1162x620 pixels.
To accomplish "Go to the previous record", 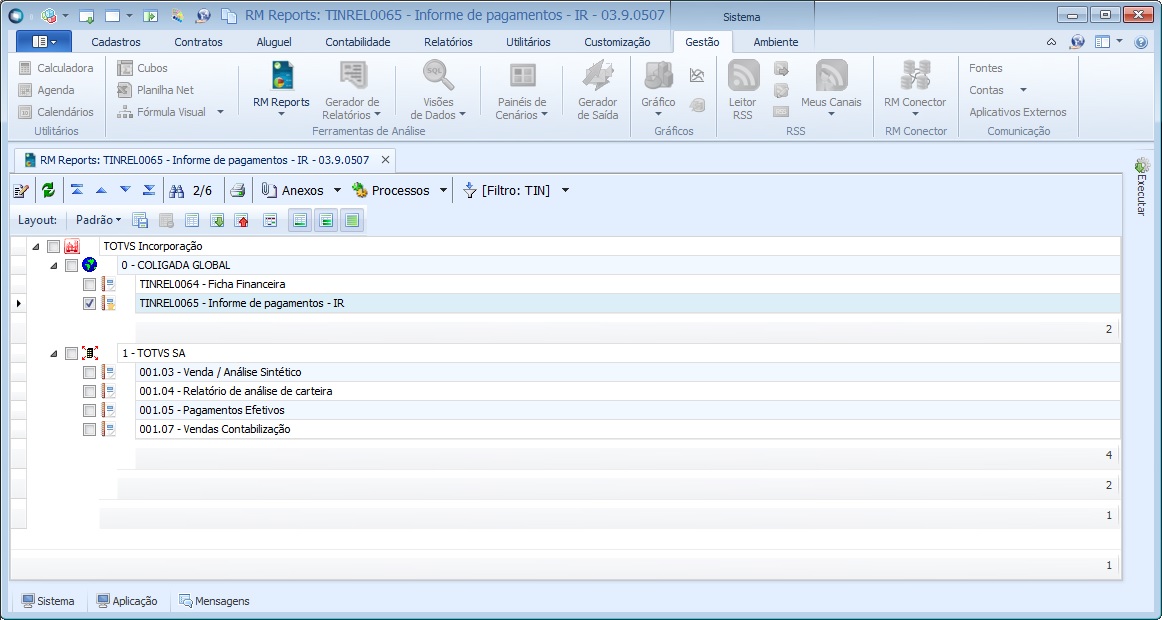I will 101,190.
